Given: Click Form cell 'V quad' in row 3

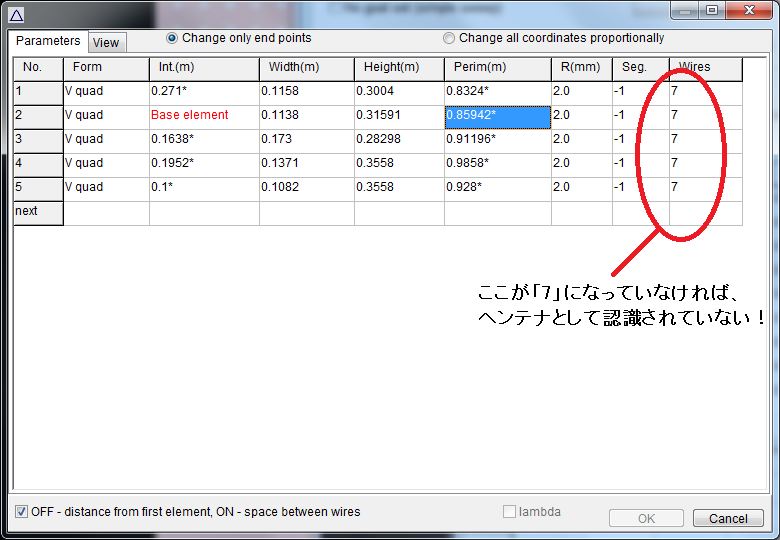Looking at the screenshot, I should pos(106,141).
